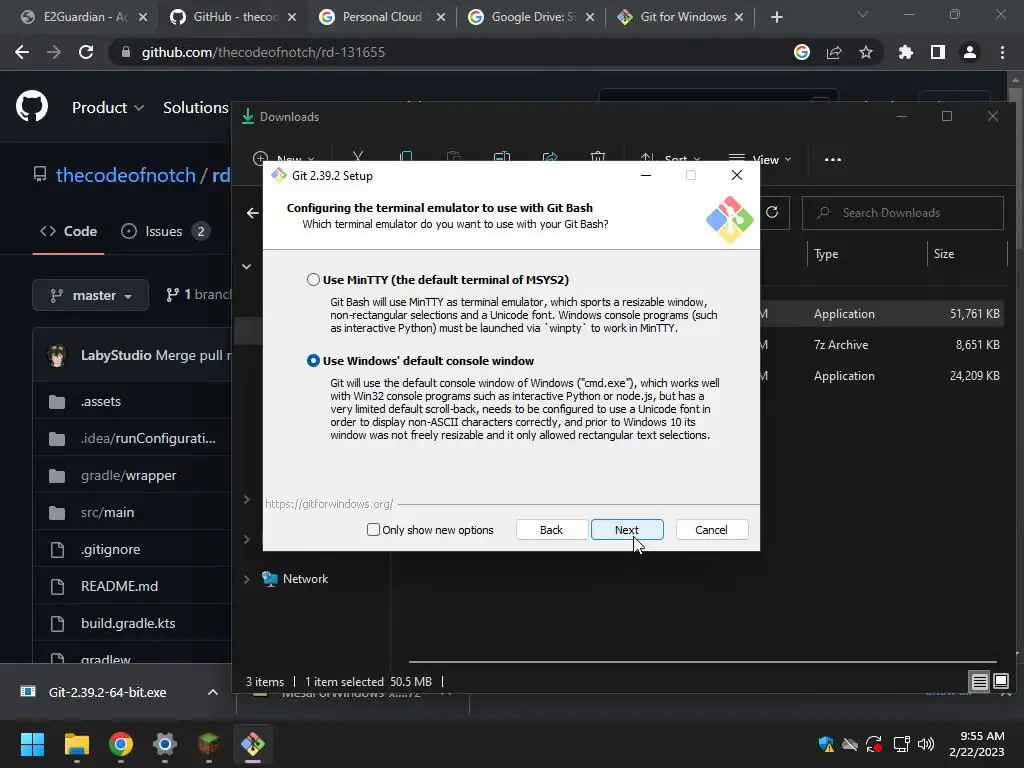This screenshot has width=1024, height=768.
Task: Open Git-2.39.2-64-bit.exe download item
Action: (107, 692)
